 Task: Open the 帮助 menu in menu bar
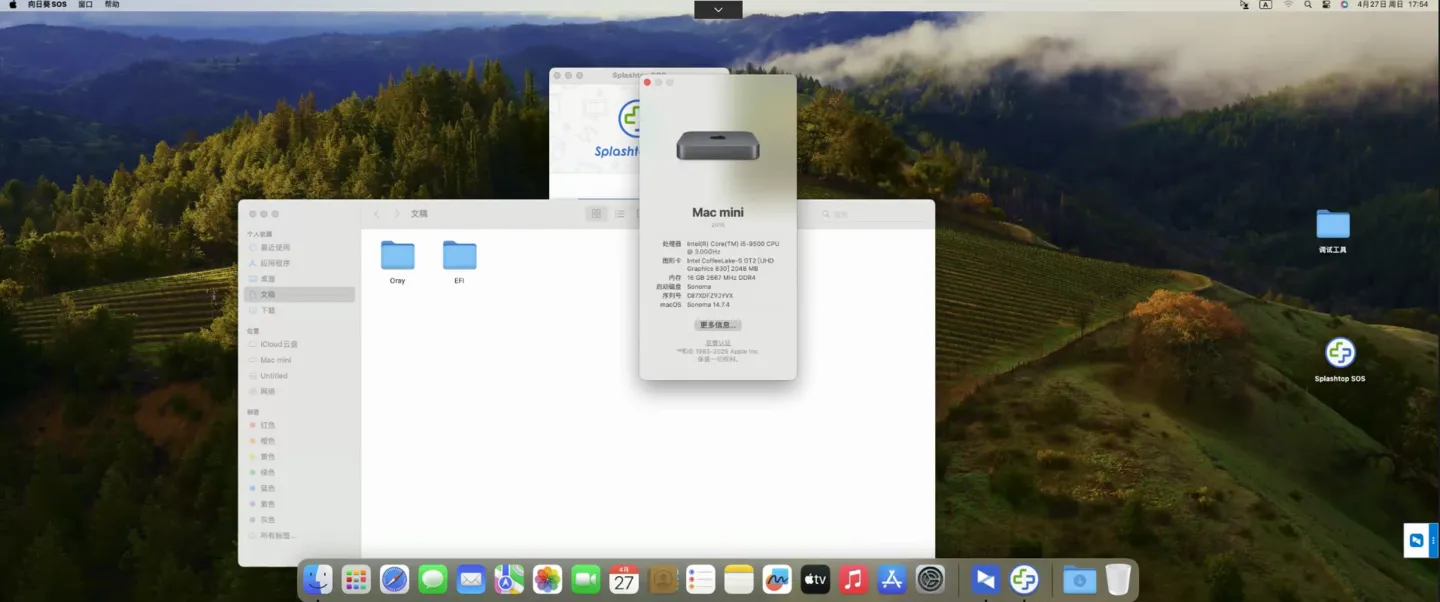tap(112, 5)
